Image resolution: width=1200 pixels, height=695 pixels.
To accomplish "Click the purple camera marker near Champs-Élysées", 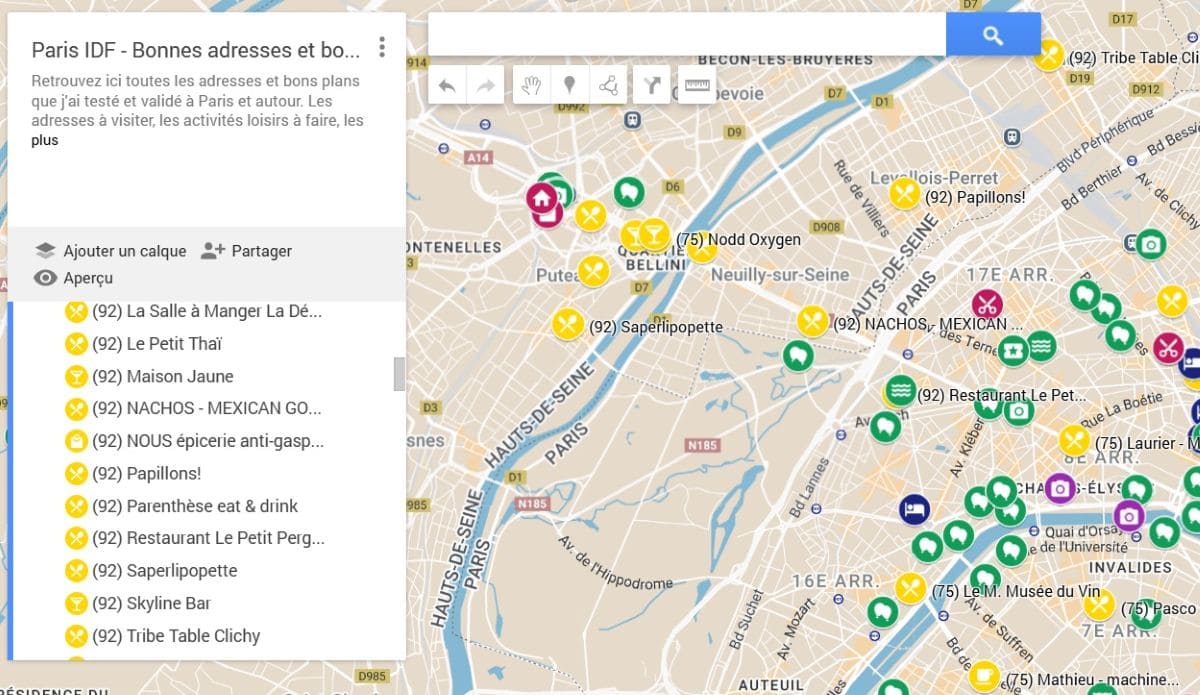I will (x=1060, y=488).
